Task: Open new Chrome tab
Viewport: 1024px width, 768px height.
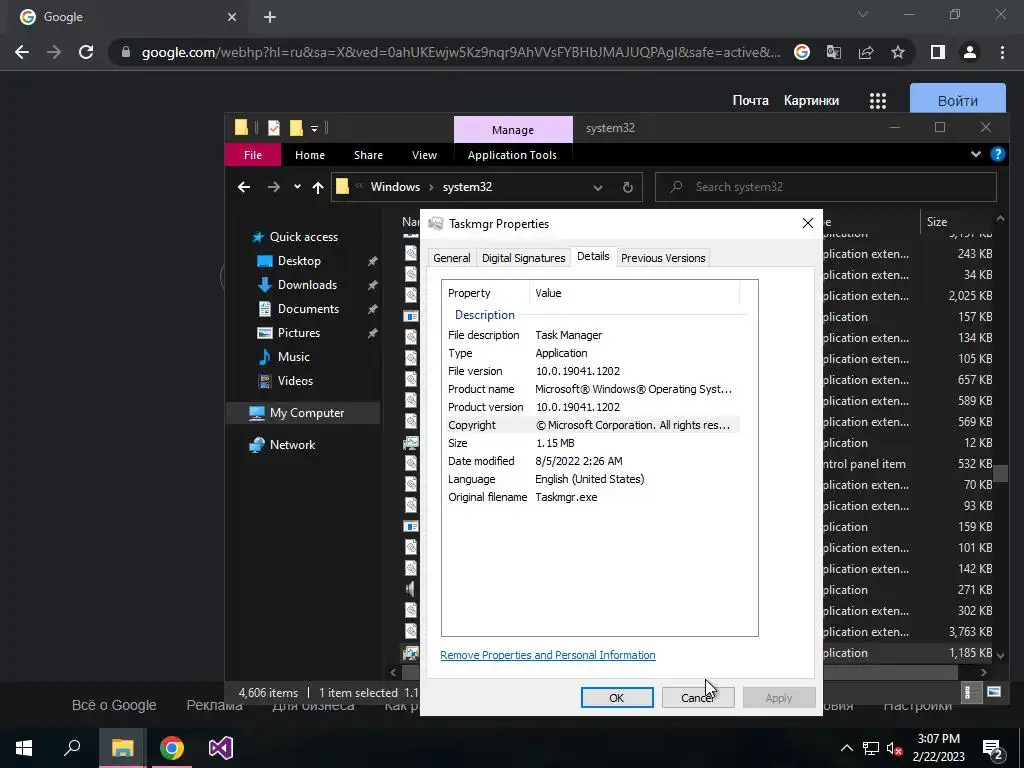Action: click(270, 17)
